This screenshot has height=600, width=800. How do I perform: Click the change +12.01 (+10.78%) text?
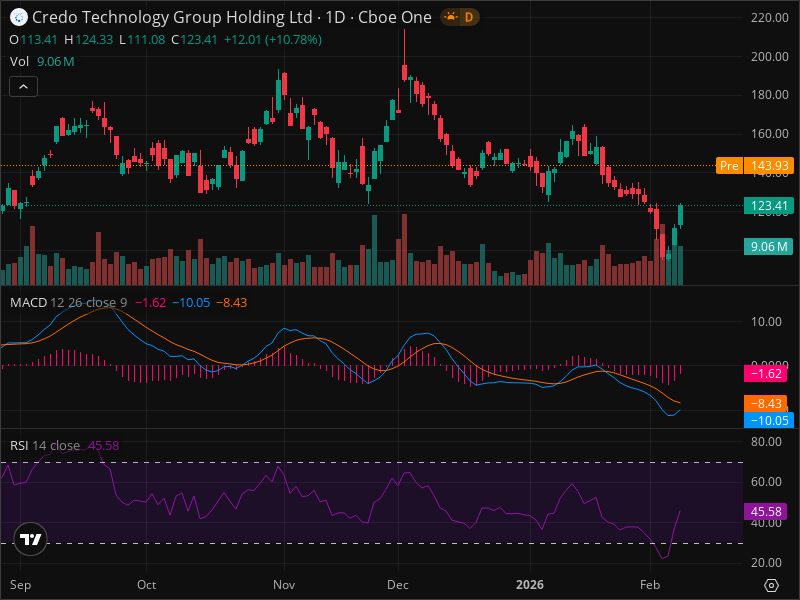coord(273,40)
